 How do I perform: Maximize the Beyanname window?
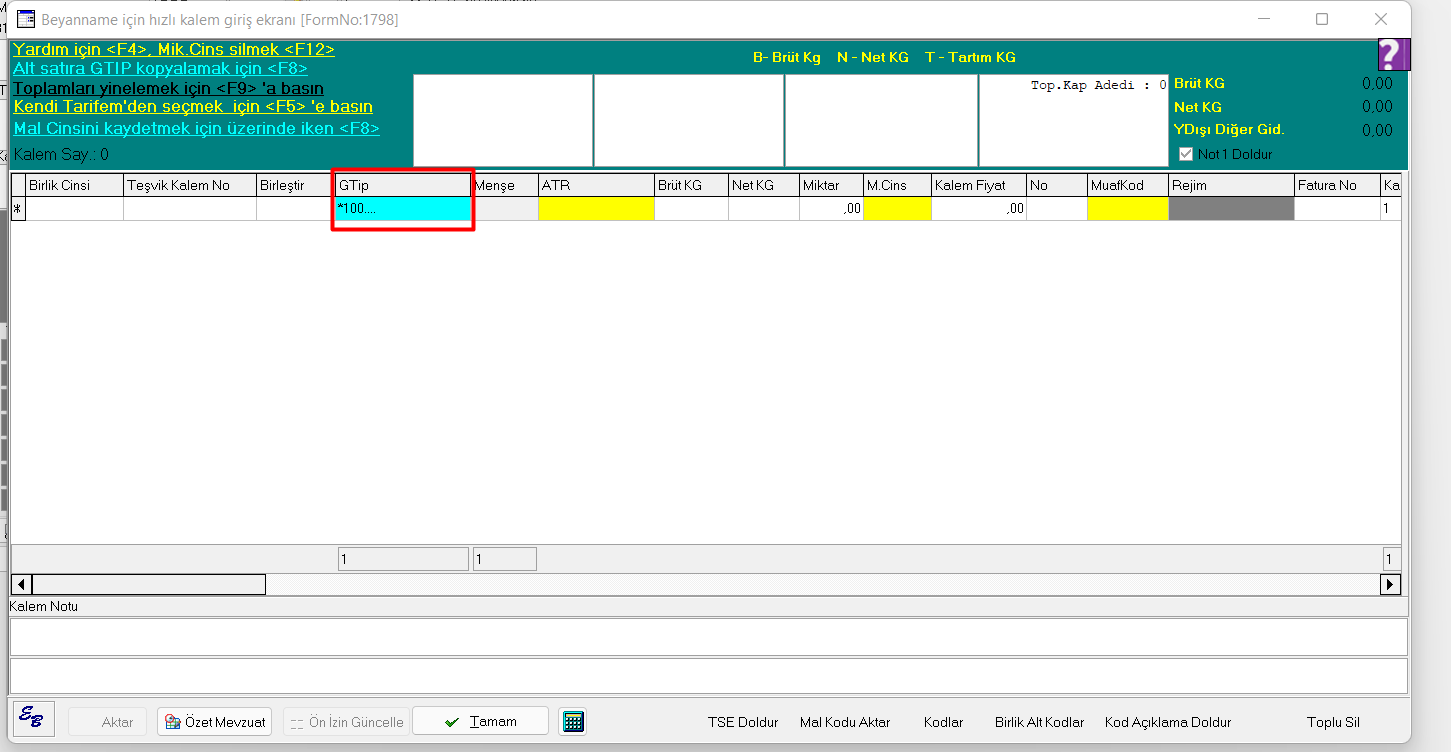pyautogui.click(x=1322, y=19)
